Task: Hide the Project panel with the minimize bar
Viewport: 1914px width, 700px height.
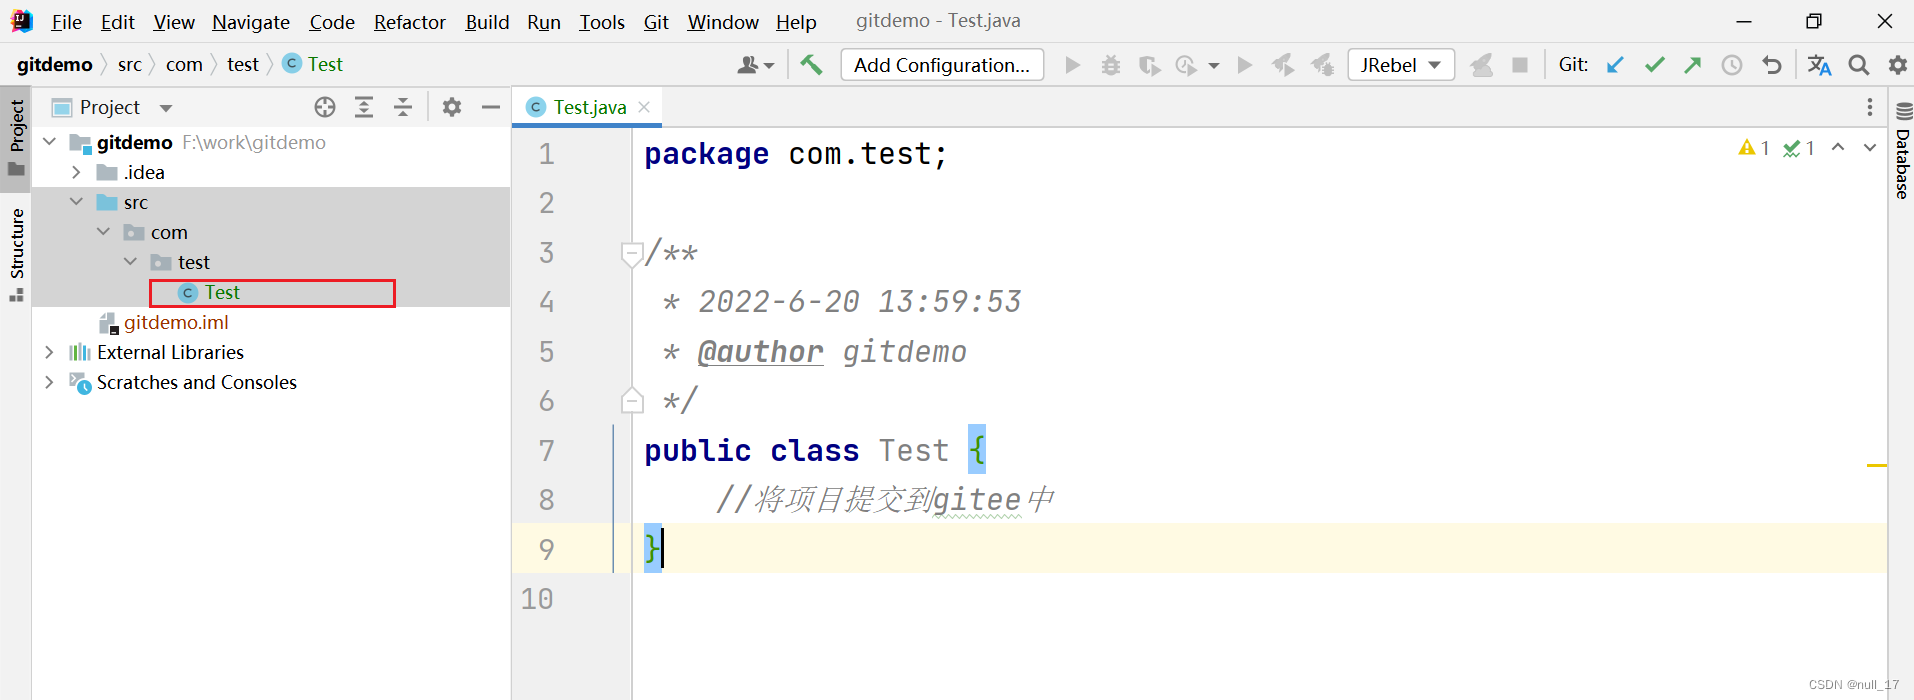Action: click(x=490, y=106)
